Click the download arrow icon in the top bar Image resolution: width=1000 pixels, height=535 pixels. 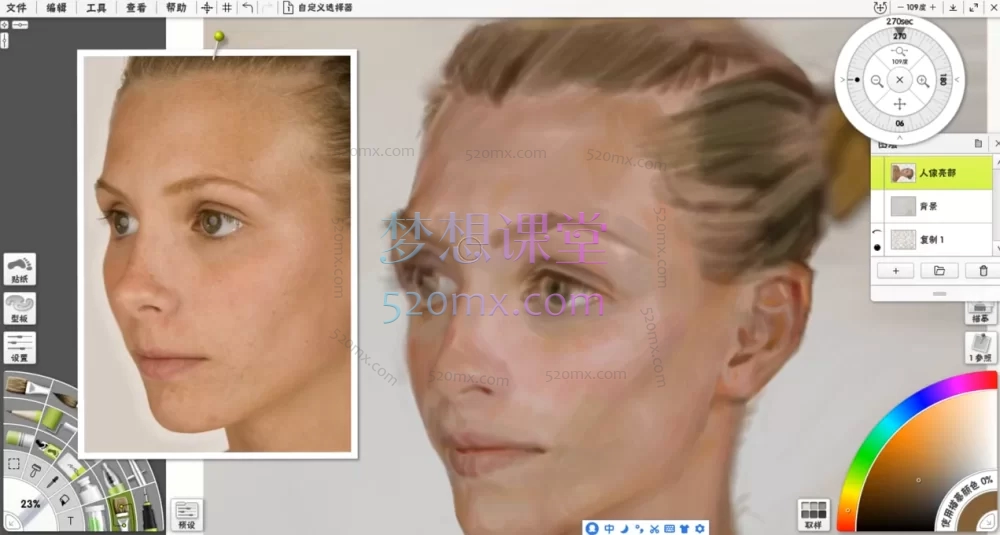click(953, 8)
